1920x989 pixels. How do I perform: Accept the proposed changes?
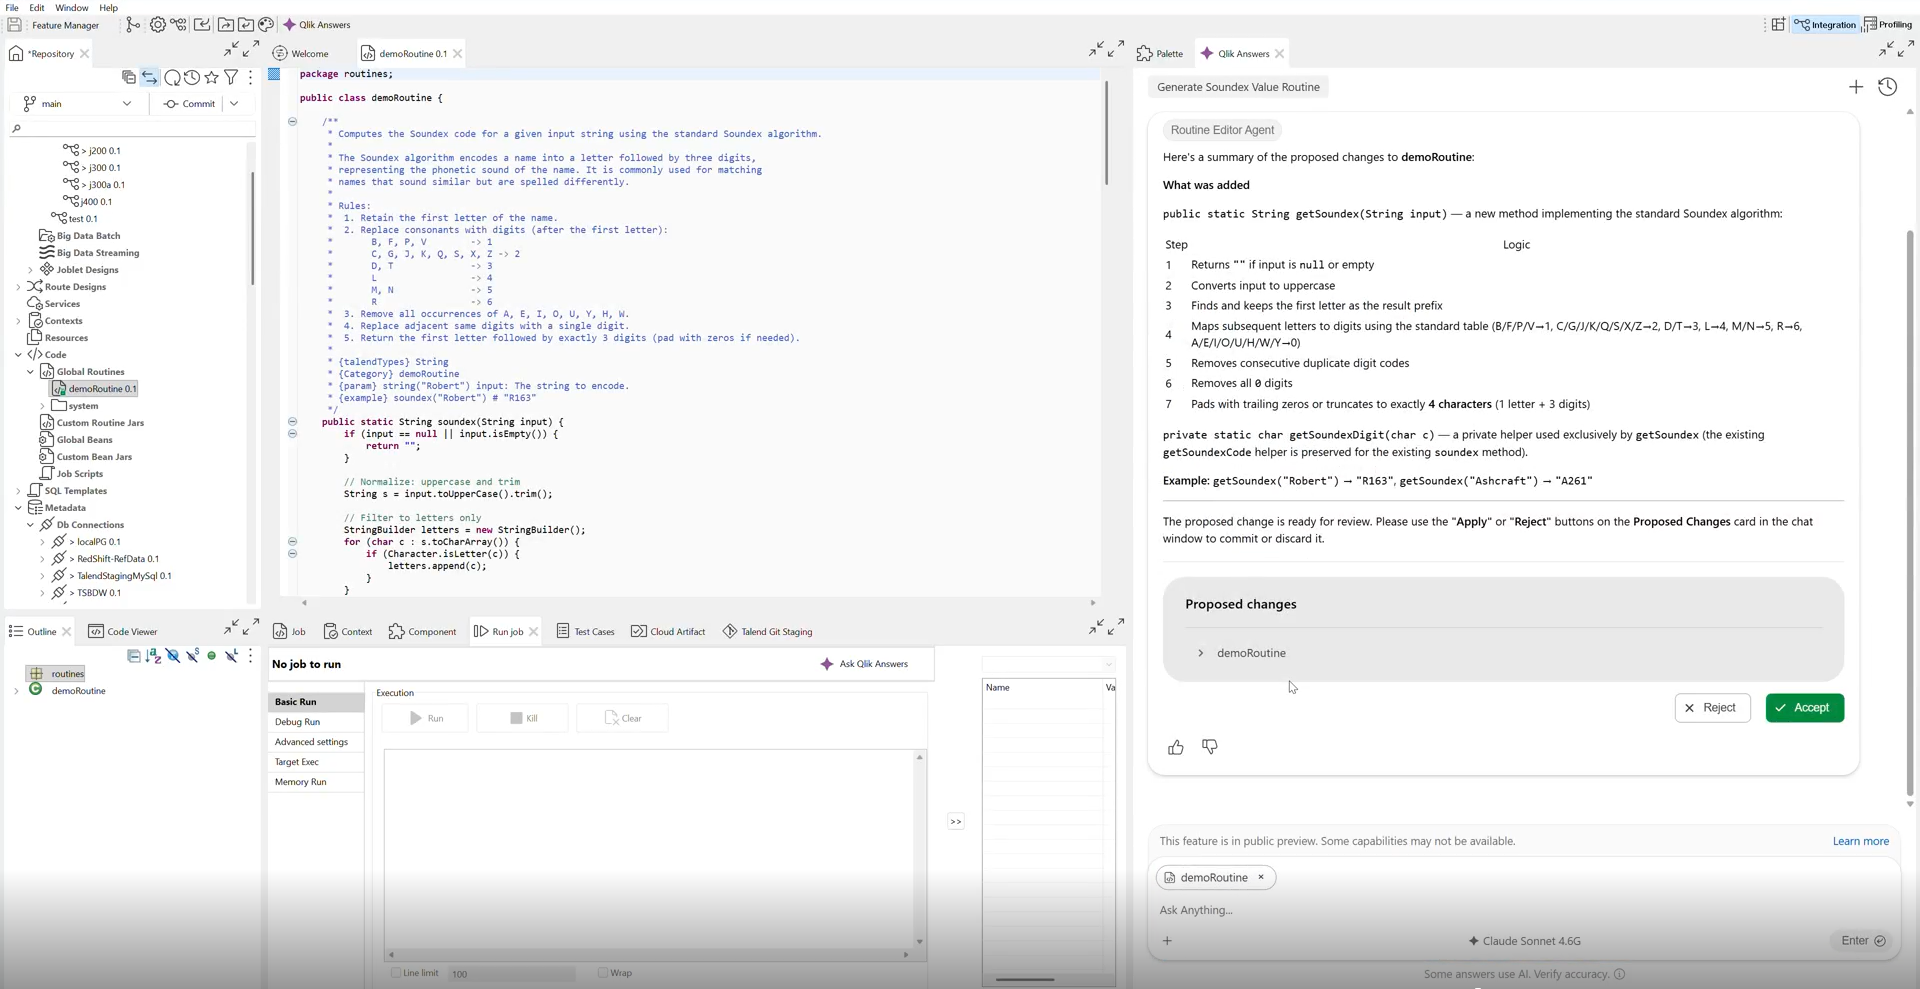(1804, 708)
